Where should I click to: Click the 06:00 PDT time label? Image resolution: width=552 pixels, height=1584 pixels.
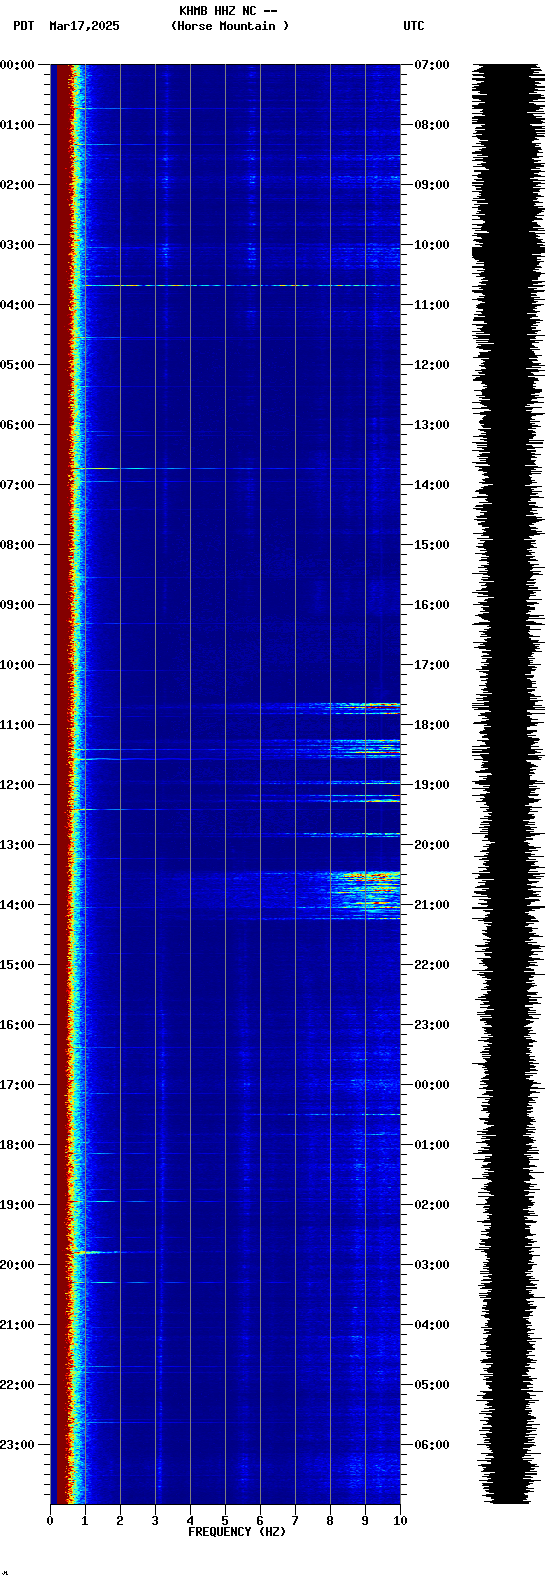point(18,425)
